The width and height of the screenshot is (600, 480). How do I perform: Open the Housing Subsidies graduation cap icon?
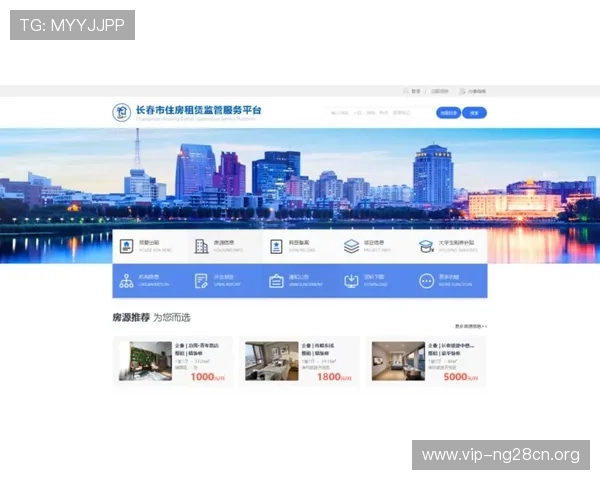click(x=426, y=246)
